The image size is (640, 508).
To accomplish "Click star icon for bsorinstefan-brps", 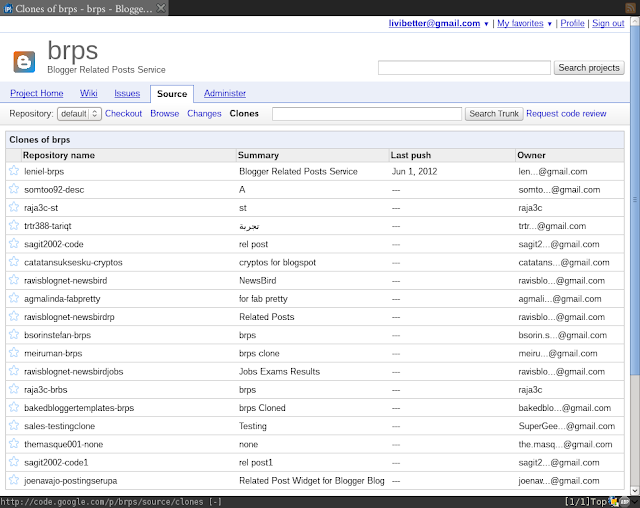I will pyautogui.click(x=14, y=334).
